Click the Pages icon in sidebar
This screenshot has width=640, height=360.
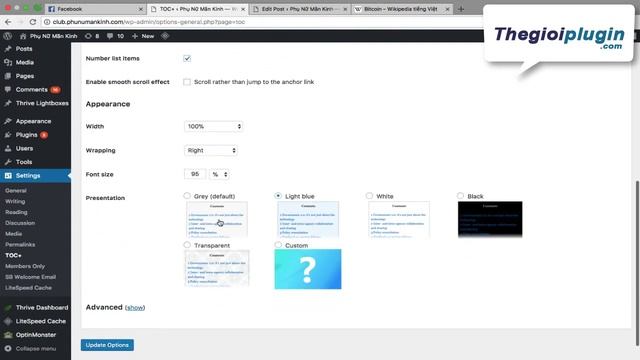(8, 76)
